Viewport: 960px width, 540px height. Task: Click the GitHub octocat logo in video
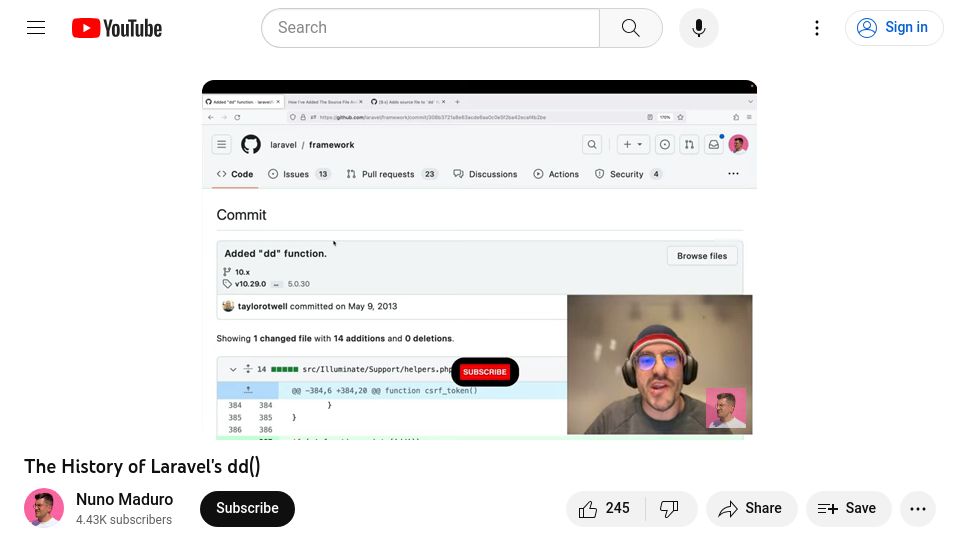click(250, 144)
